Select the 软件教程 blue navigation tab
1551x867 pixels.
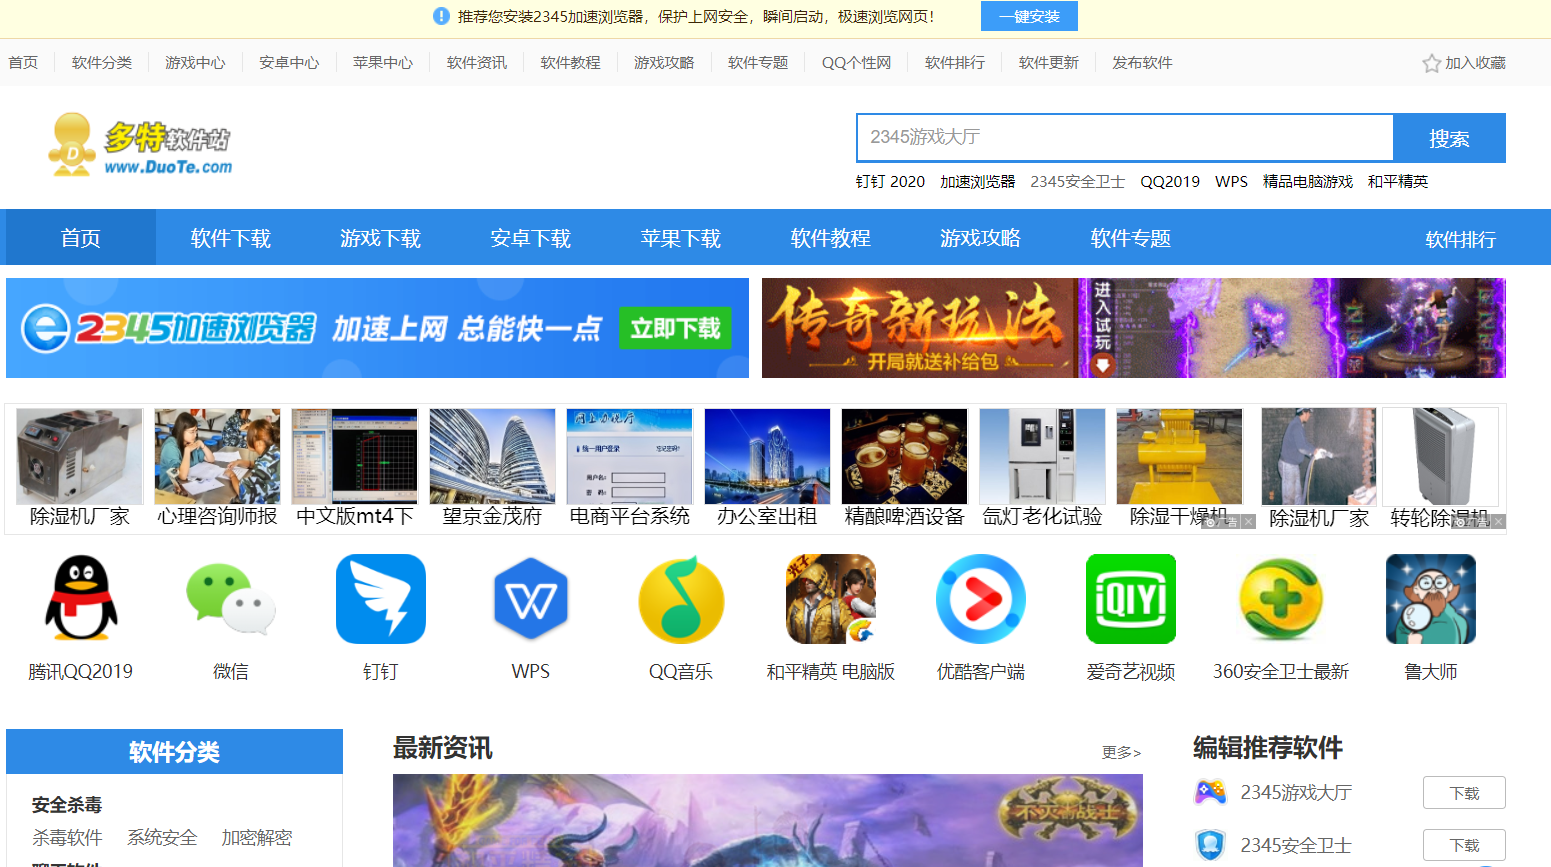click(x=831, y=238)
